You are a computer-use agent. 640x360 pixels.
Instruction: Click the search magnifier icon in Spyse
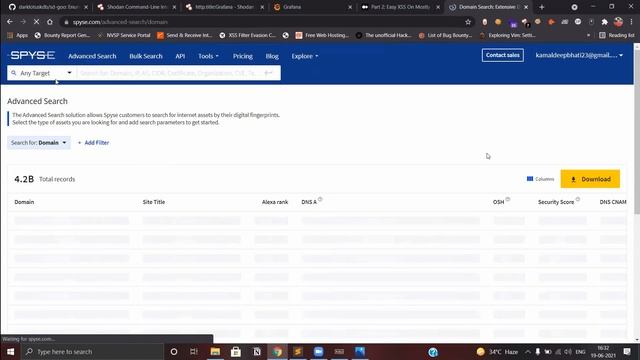[13, 73]
